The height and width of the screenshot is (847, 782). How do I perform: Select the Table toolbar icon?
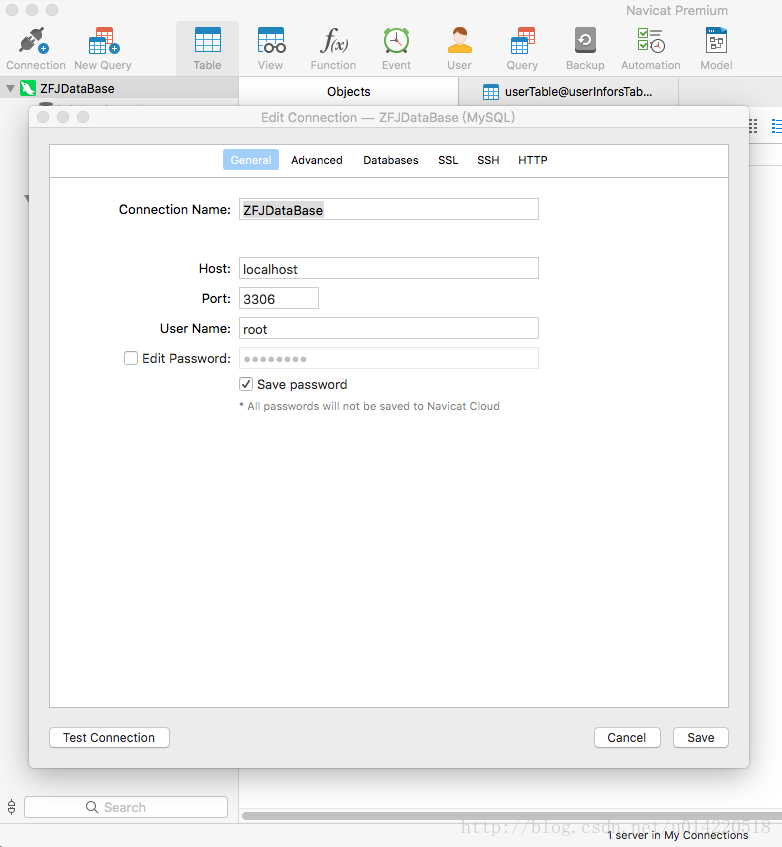[207, 41]
